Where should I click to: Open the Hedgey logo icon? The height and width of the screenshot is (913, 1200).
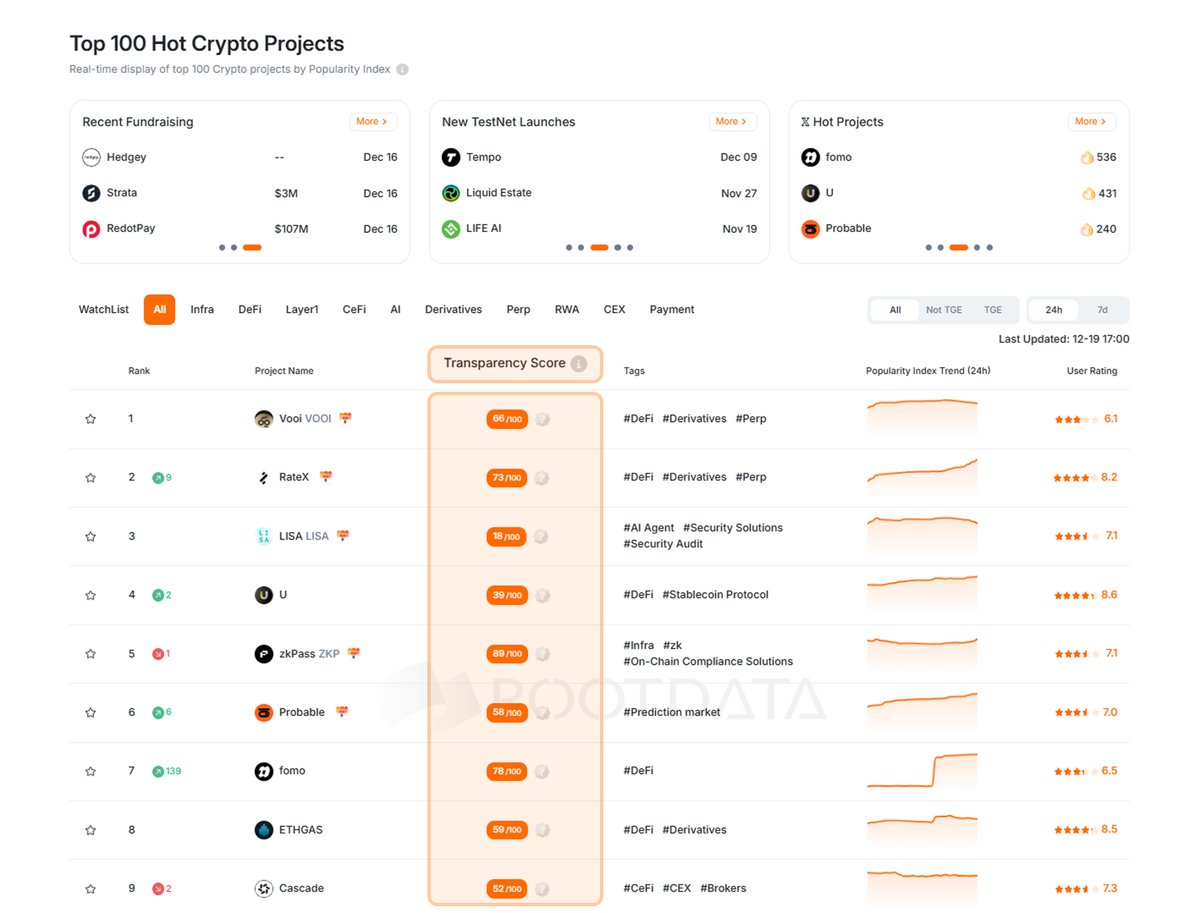(x=91, y=157)
